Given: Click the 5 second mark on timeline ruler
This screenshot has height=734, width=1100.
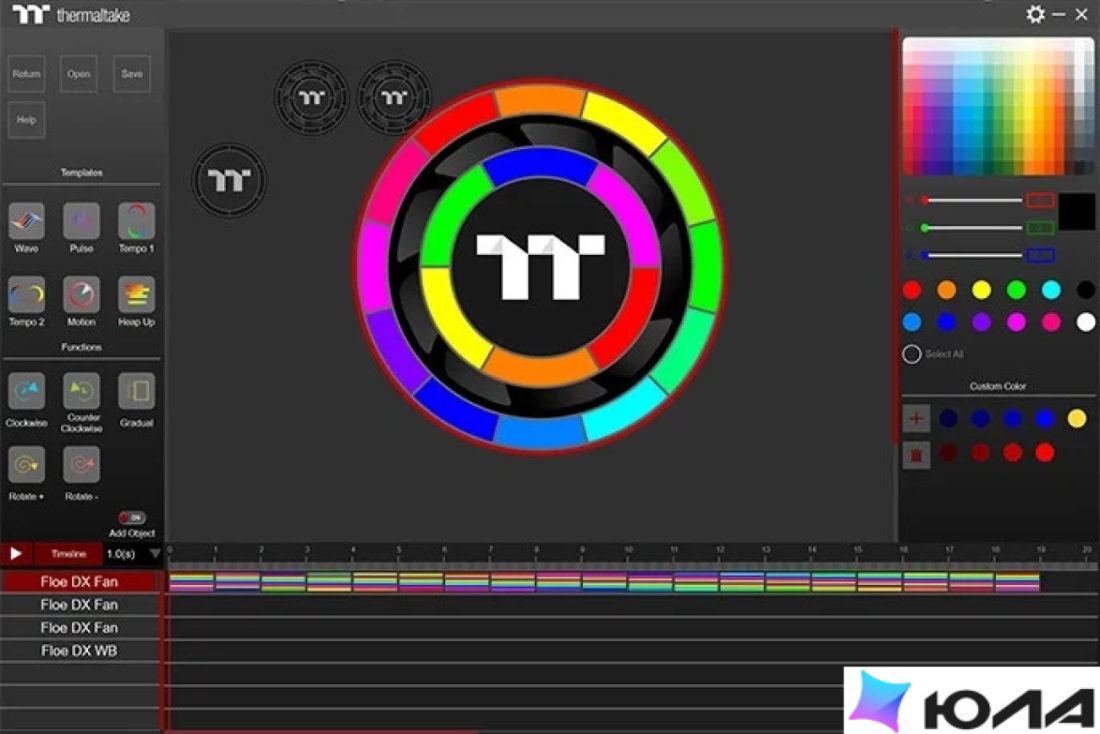Looking at the screenshot, I should (398, 550).
